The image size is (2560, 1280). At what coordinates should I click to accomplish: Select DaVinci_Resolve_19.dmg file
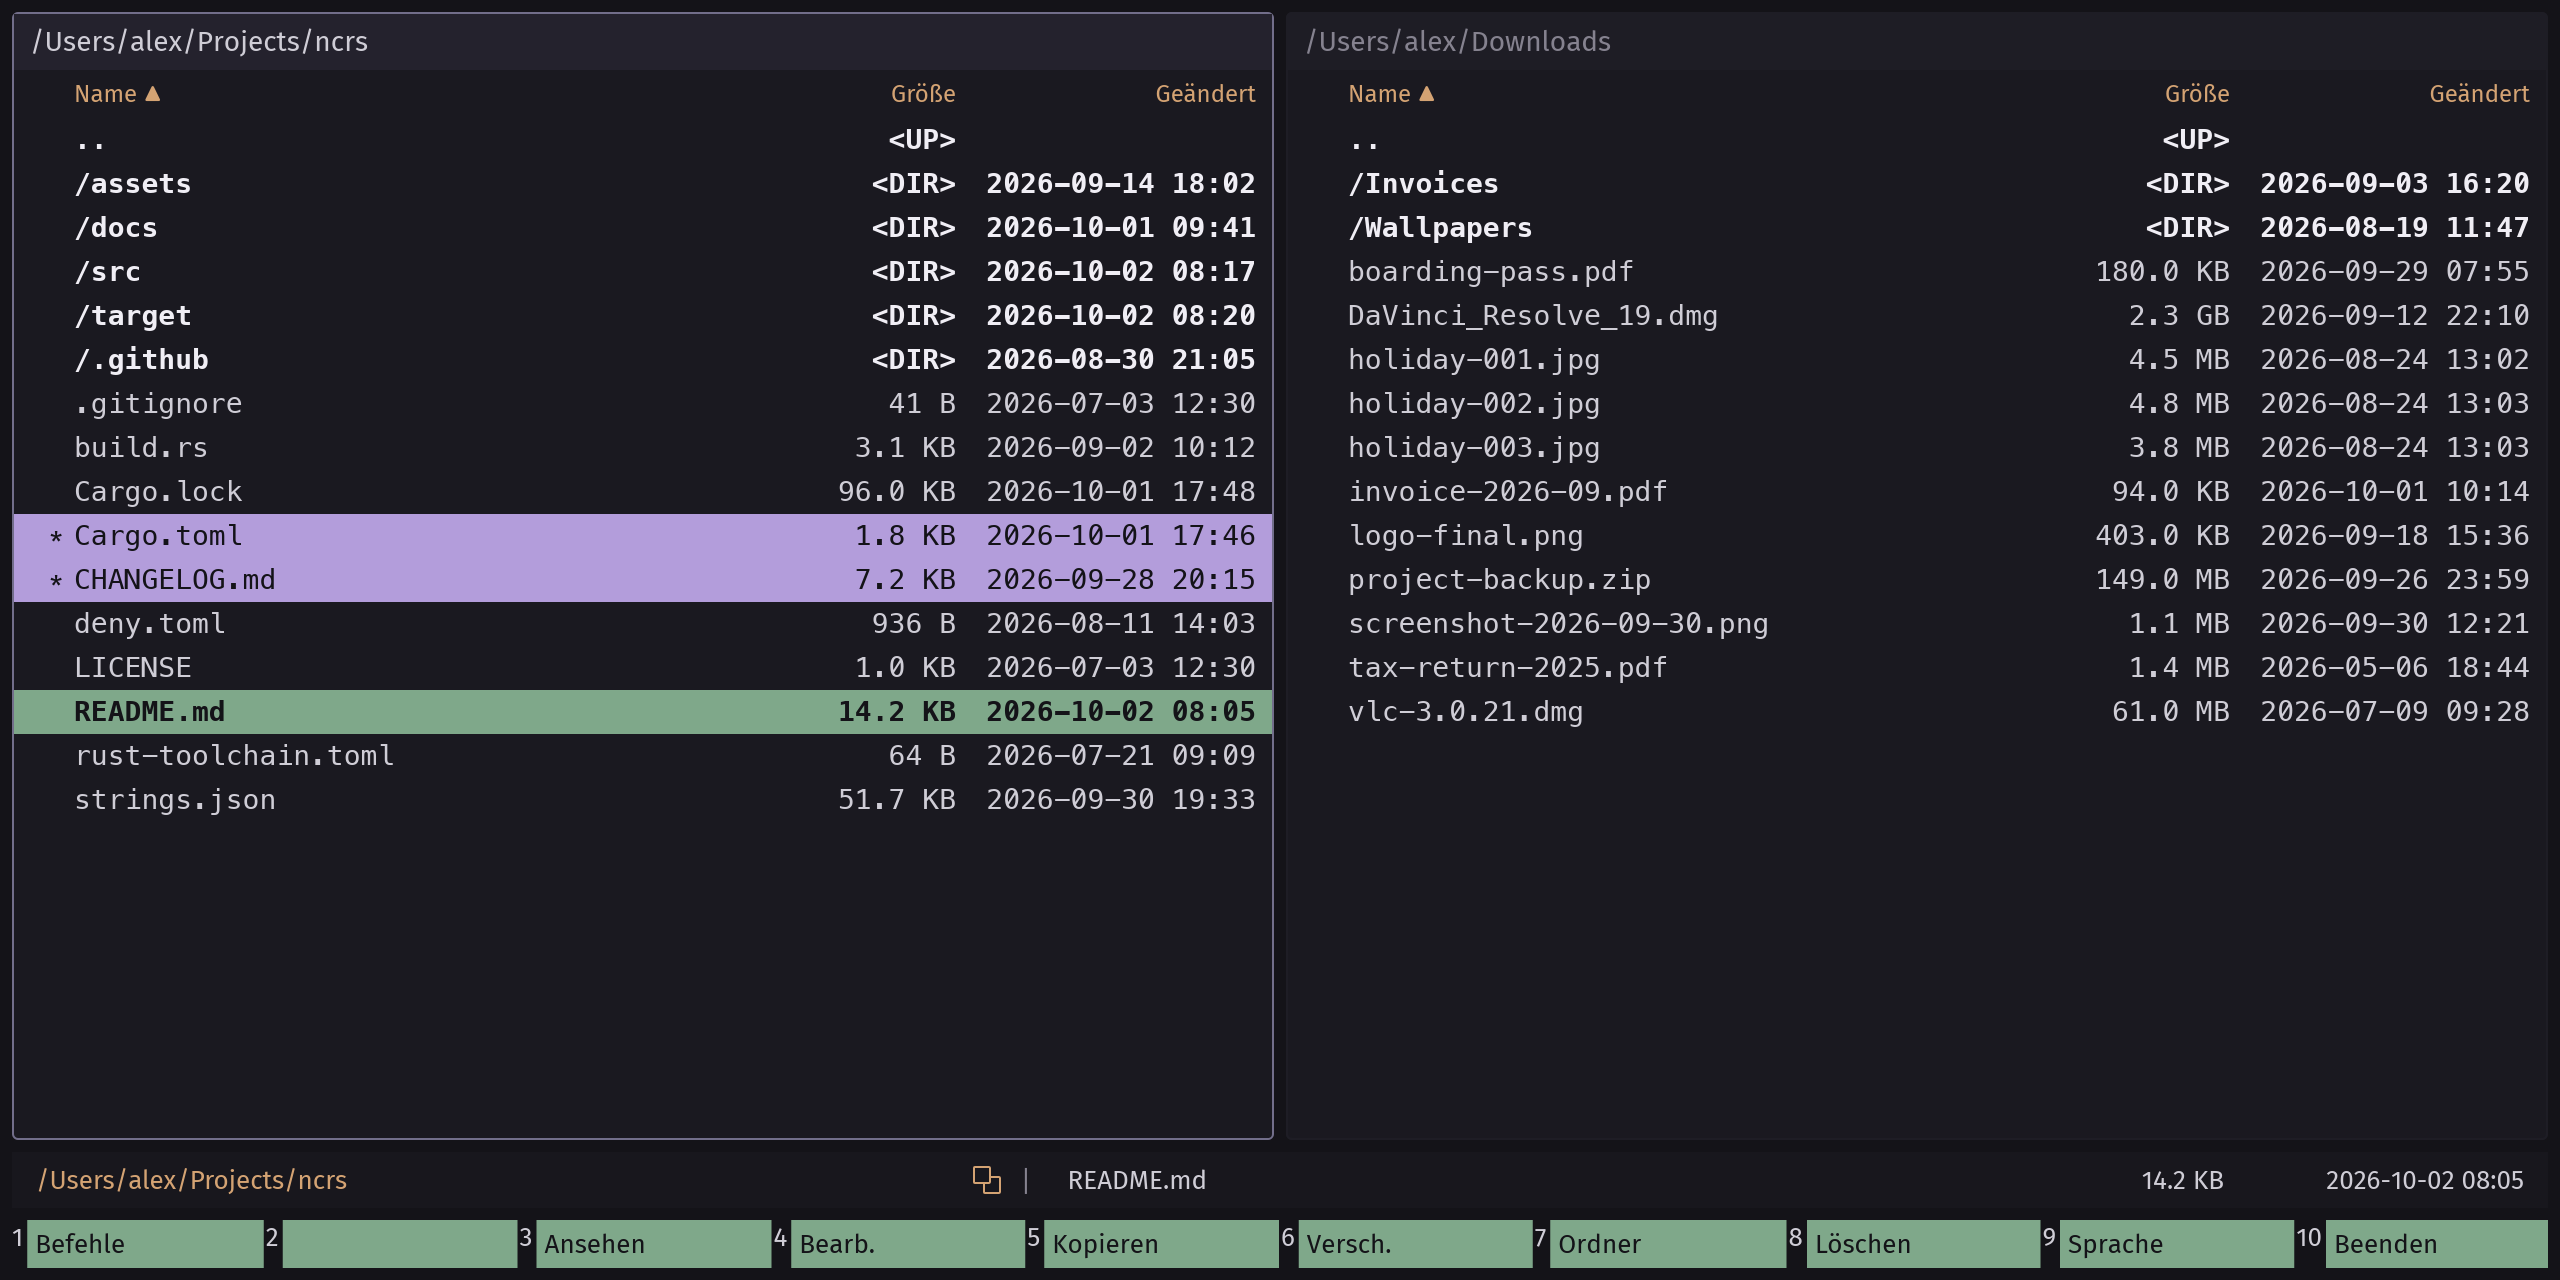coord(1917,316)
